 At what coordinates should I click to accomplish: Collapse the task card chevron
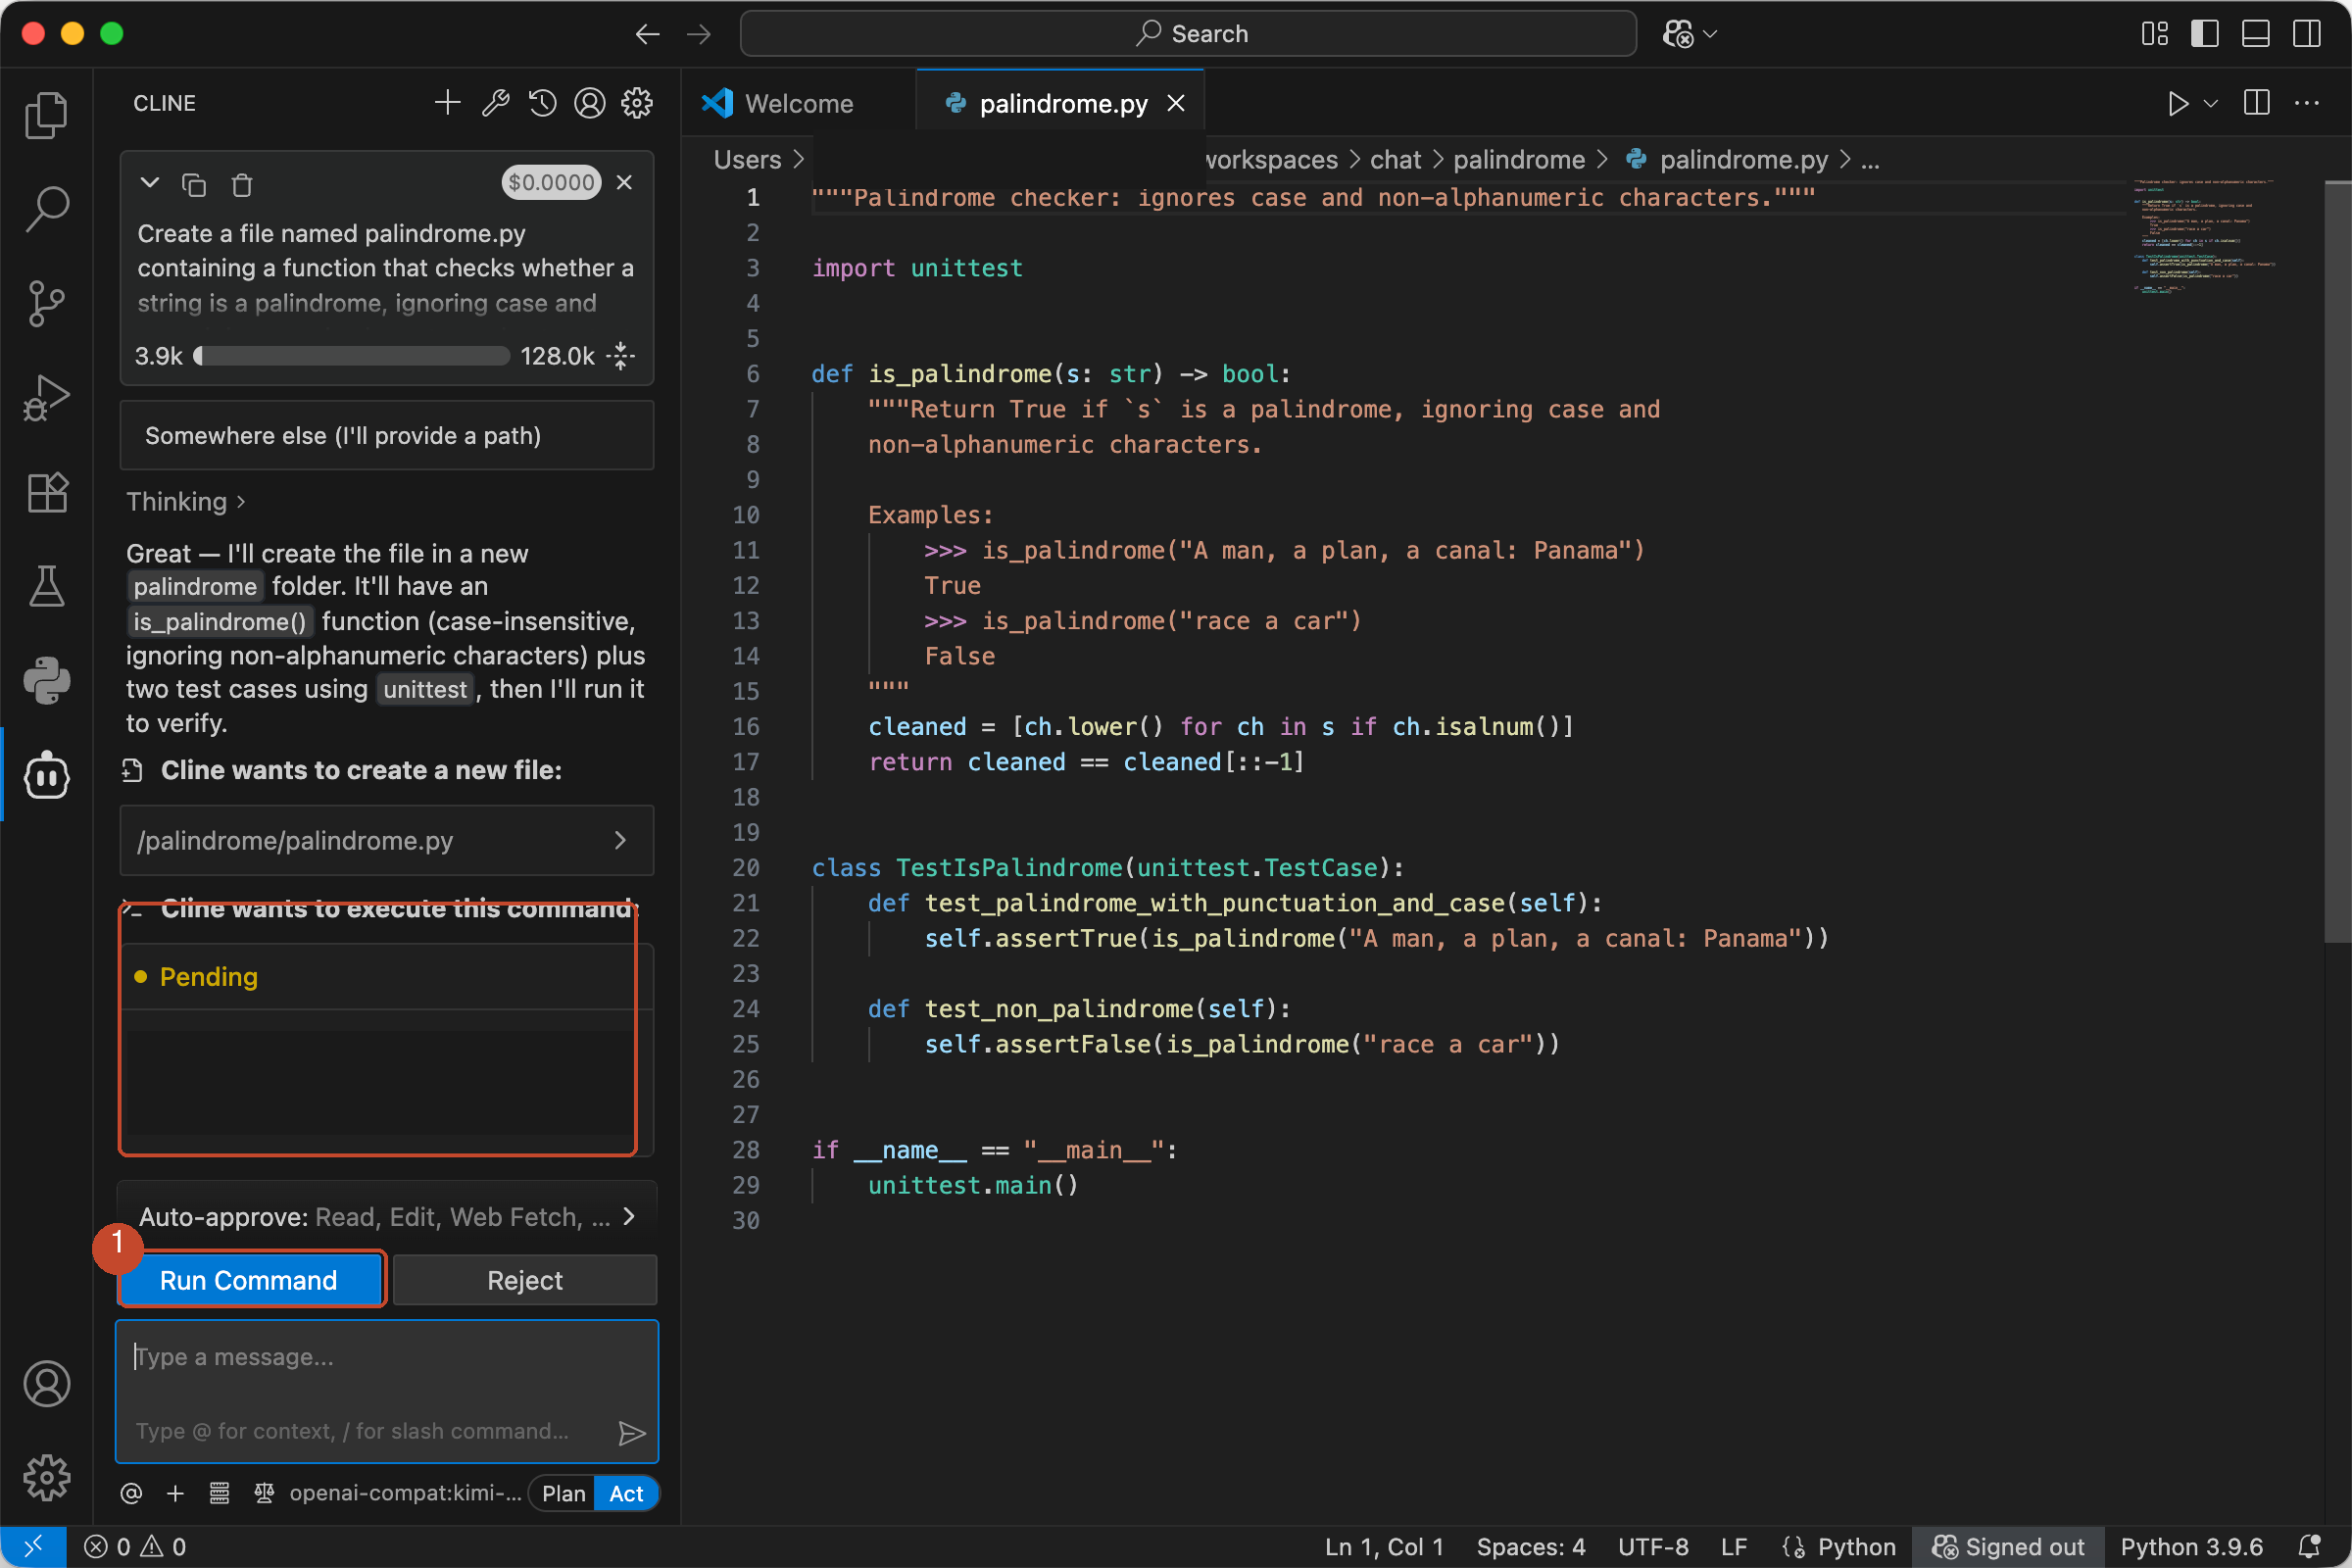tap(150, 183)
